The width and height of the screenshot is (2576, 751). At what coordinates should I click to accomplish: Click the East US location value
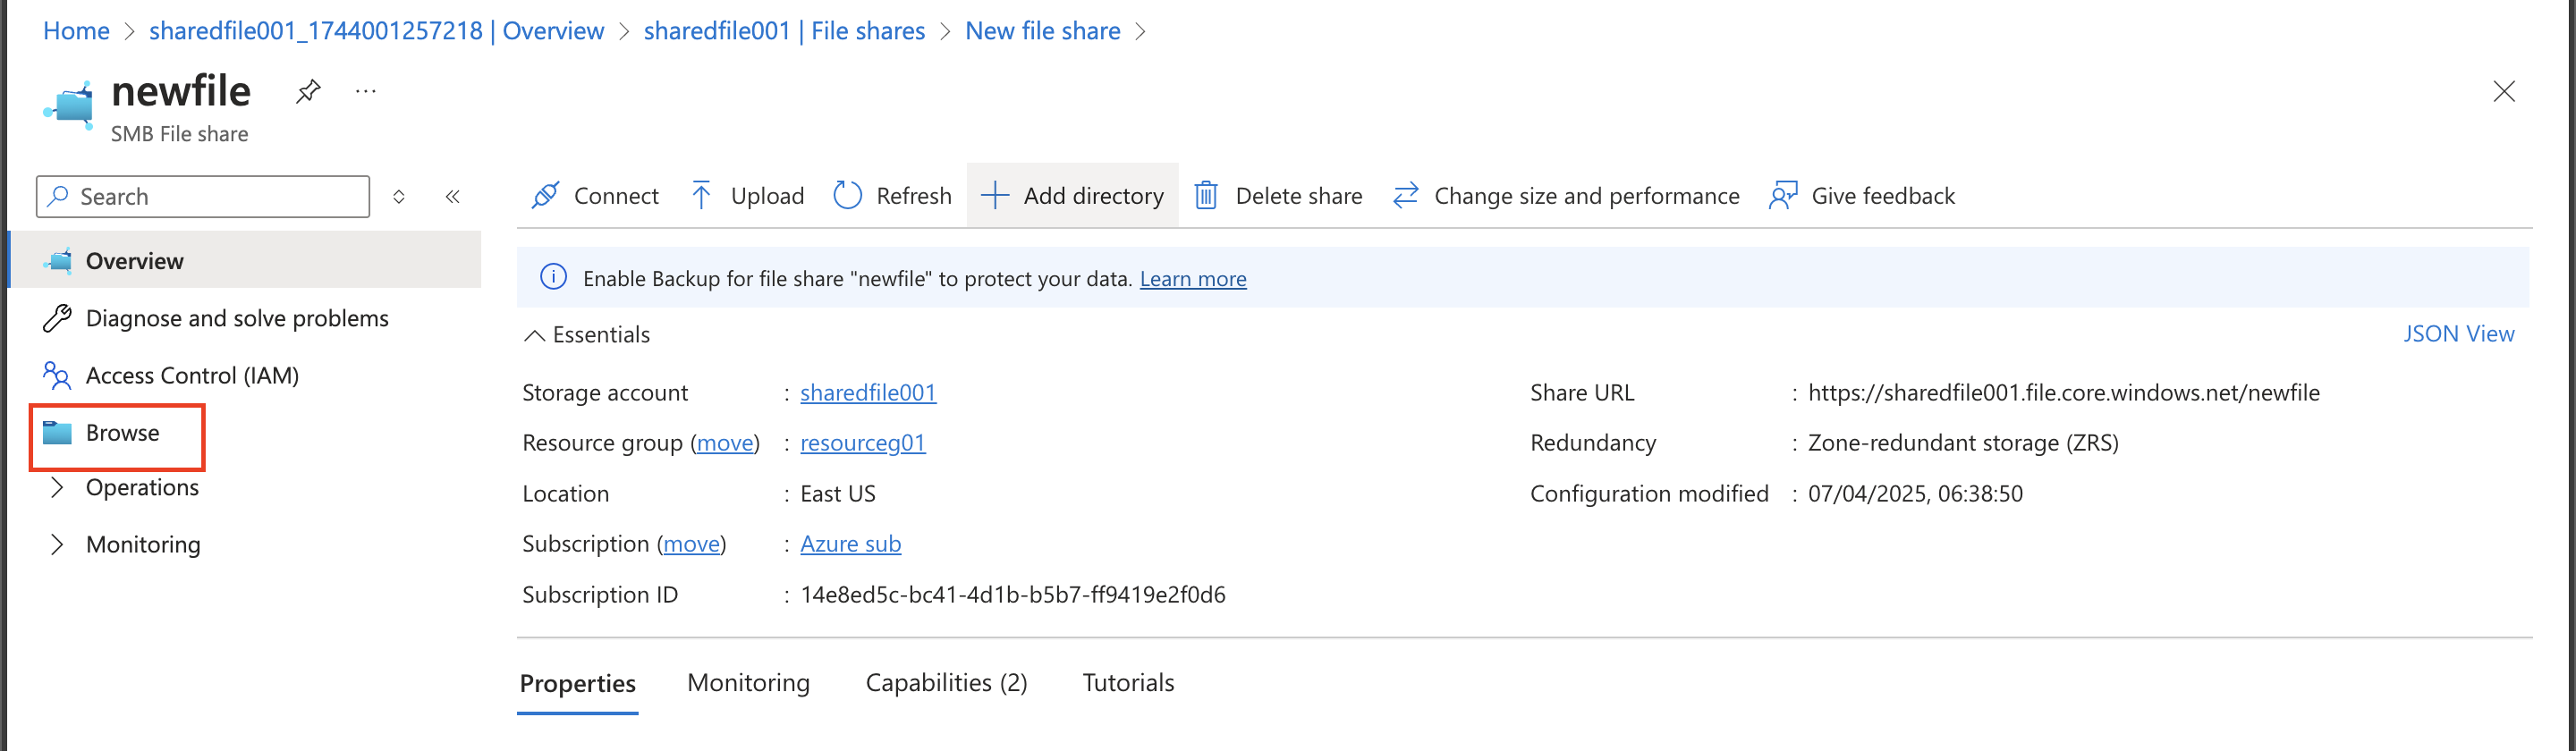pos(838,494)
